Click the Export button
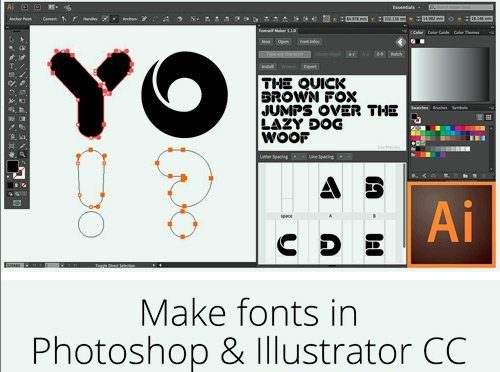The width and height of the screenshot is (500, 372). click(x=310, y=67)
